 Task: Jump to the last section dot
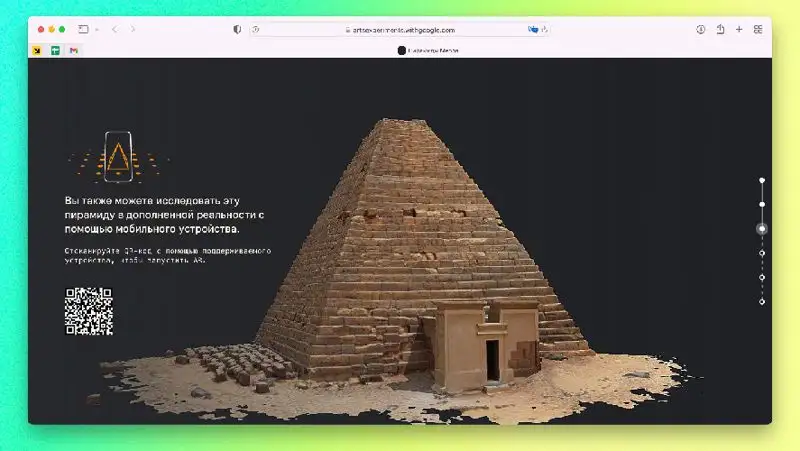point(762,301)
